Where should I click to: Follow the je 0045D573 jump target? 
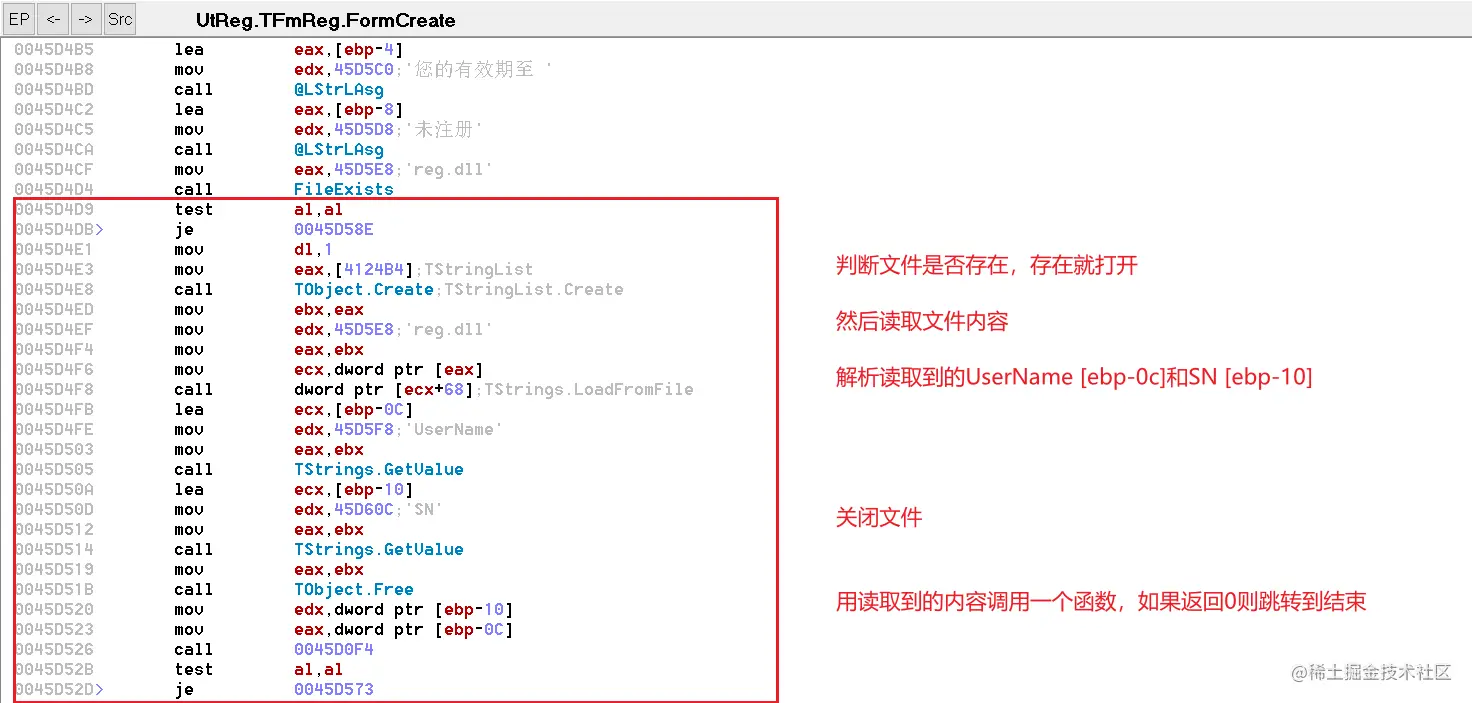click(333, 689)
